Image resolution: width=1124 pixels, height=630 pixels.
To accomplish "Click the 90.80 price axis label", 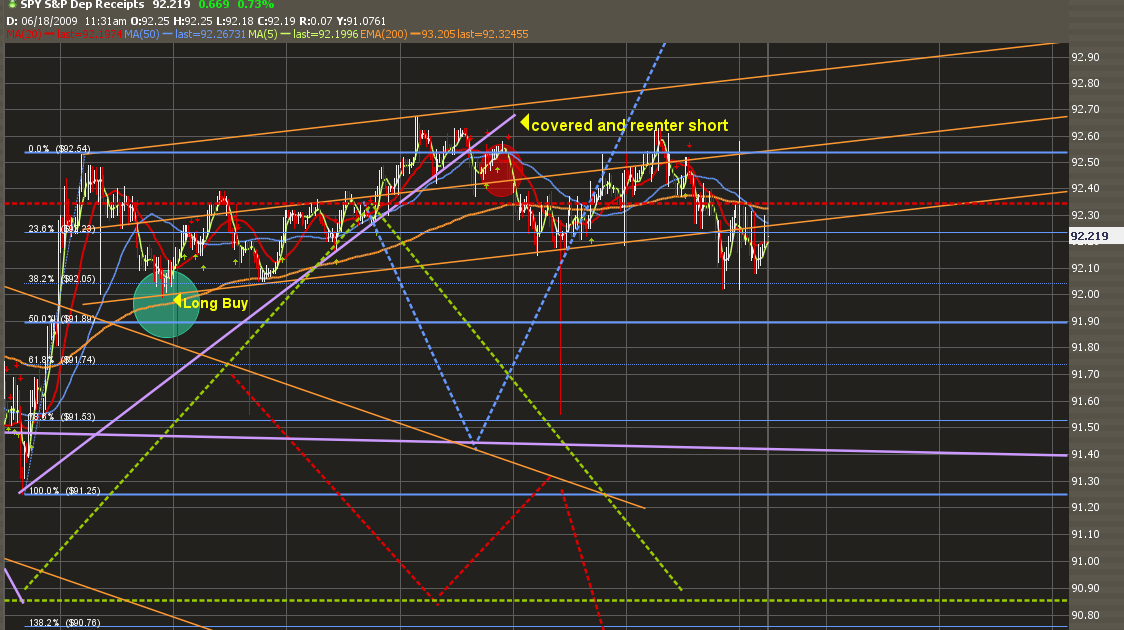I will [1085, 615].
